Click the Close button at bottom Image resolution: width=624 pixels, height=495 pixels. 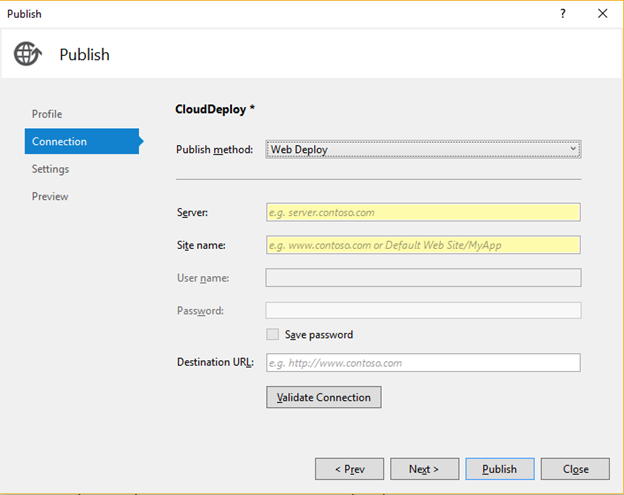coord(575,469)
